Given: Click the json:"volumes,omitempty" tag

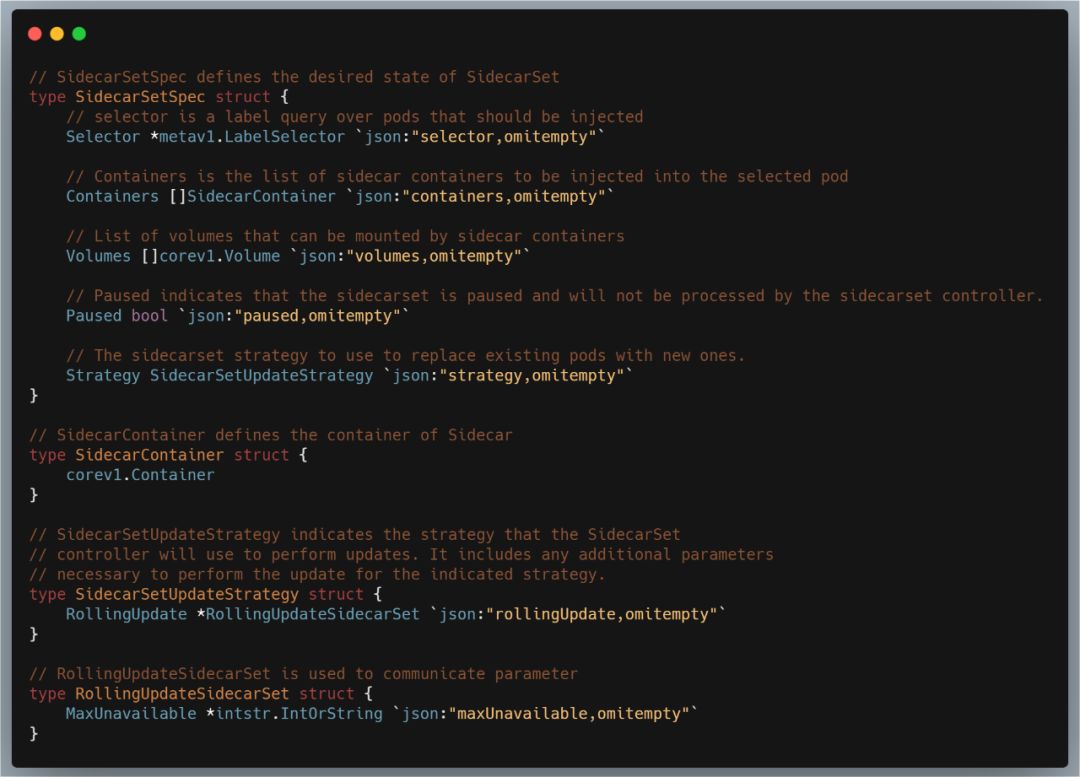Looking at the screenshot, I should click(x=411, y=257).
